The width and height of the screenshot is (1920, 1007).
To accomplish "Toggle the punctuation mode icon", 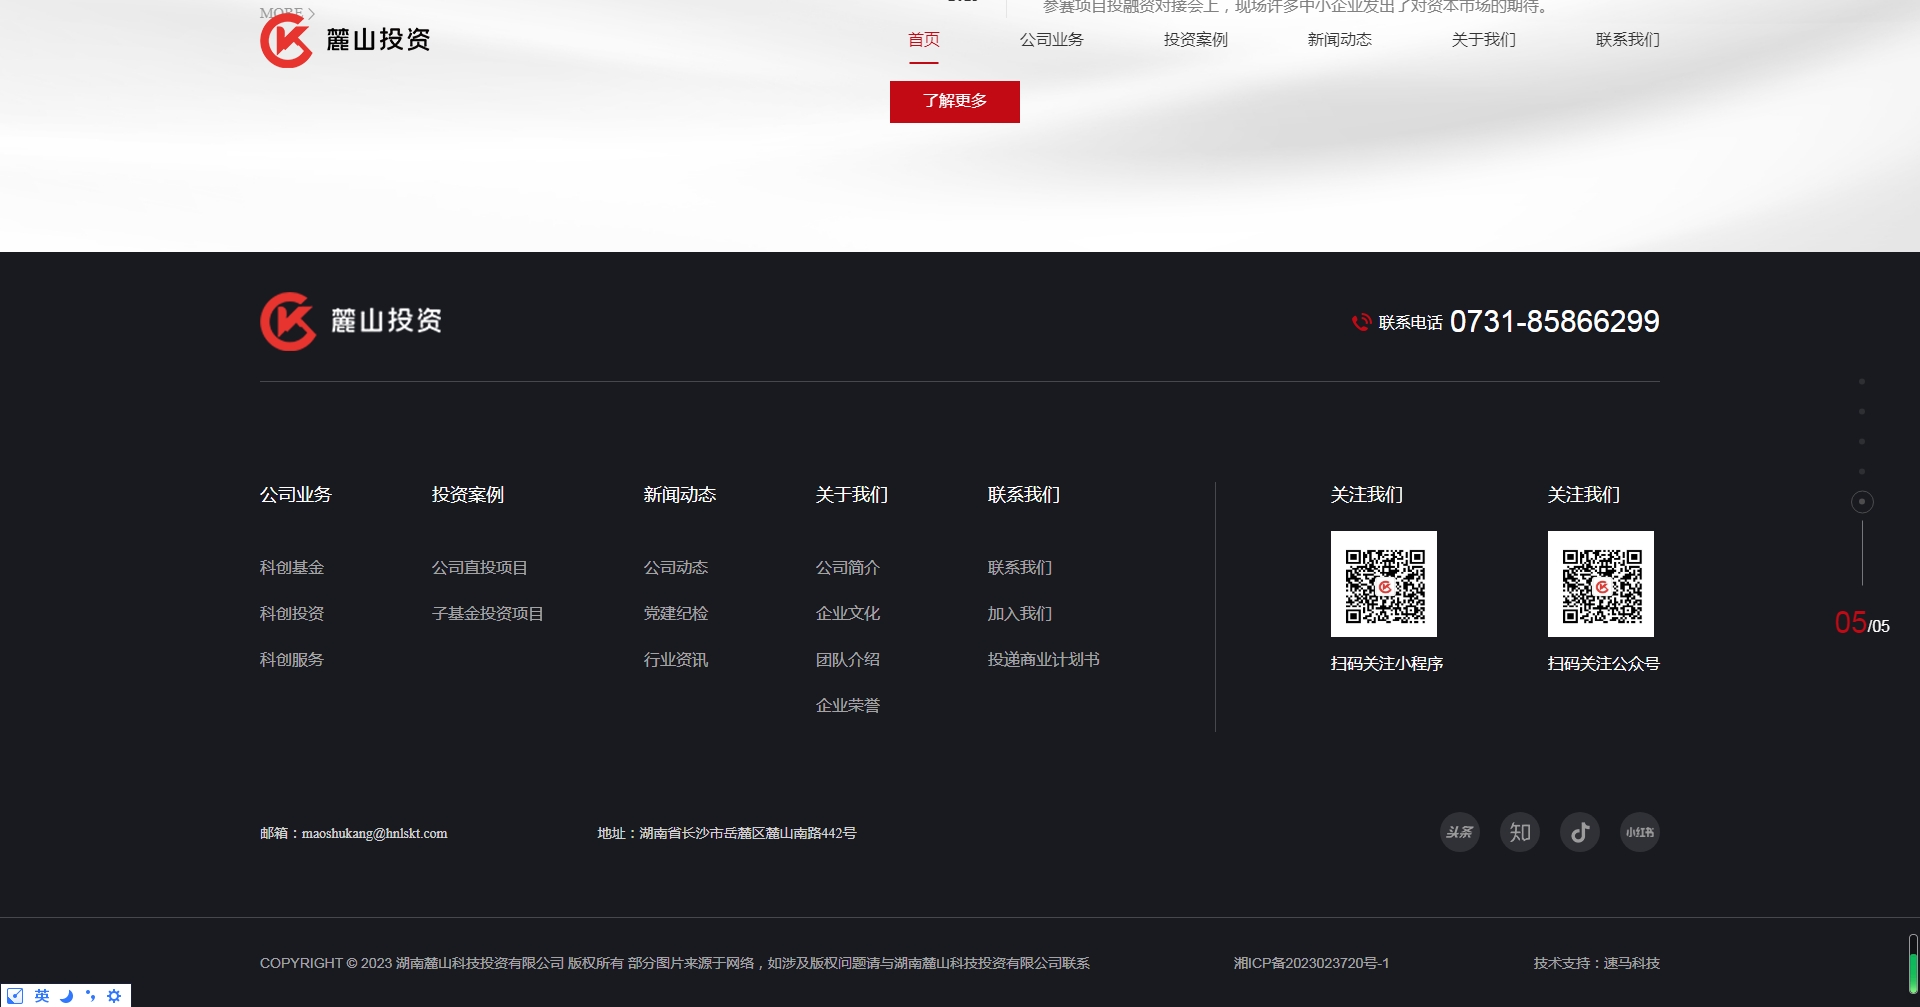I will tap(90, 995).
